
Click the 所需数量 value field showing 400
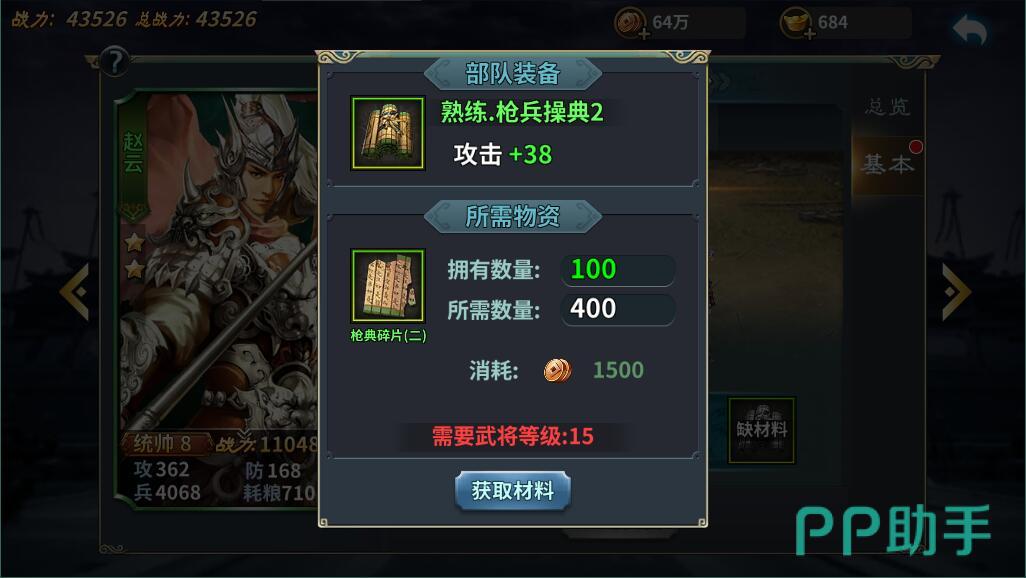coord(618,309)
